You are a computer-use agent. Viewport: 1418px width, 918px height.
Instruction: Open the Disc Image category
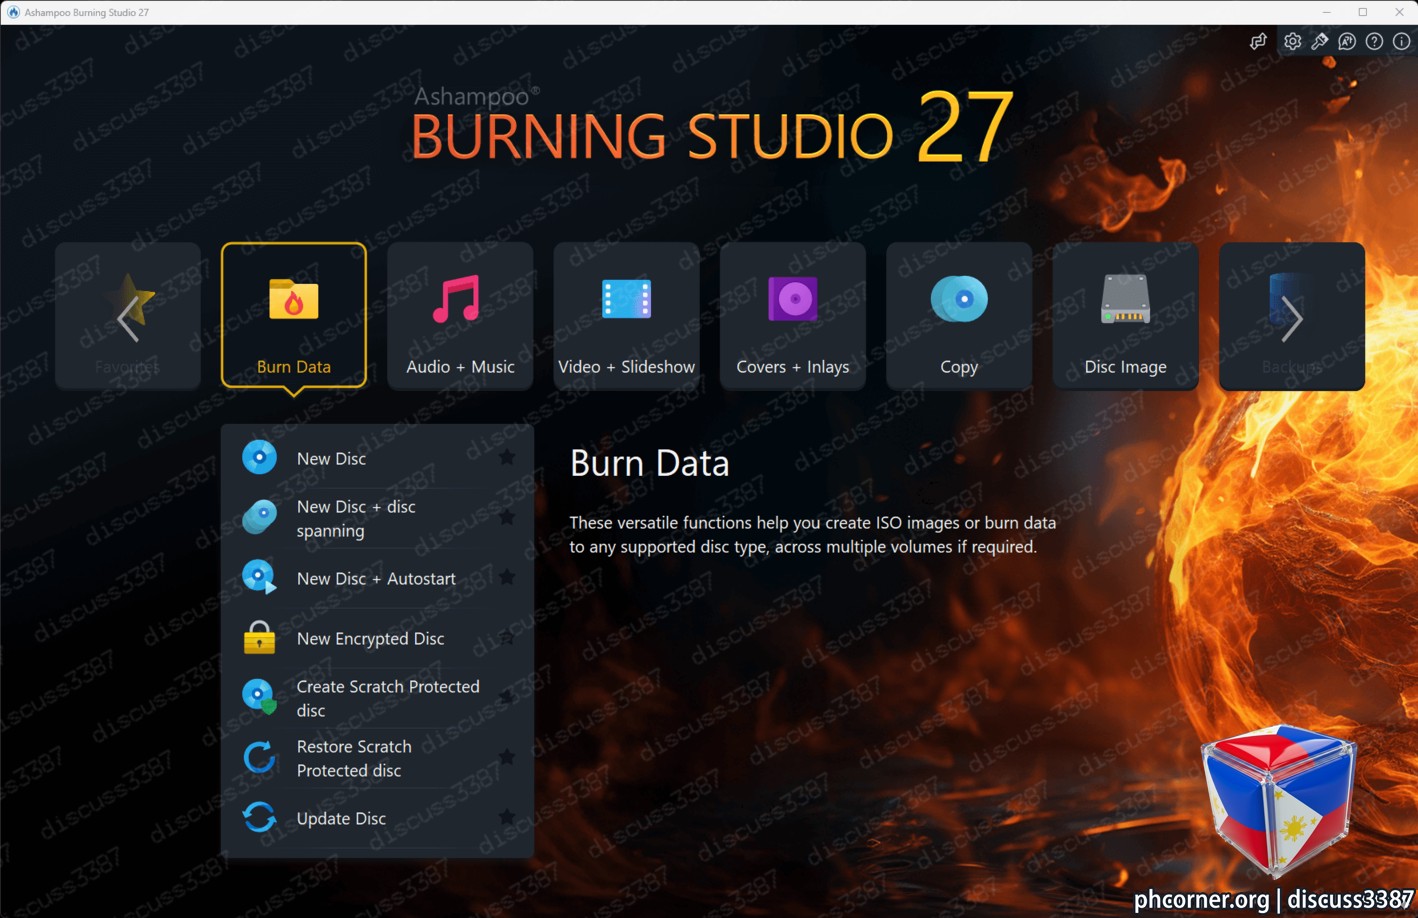tap(1125, 315)
